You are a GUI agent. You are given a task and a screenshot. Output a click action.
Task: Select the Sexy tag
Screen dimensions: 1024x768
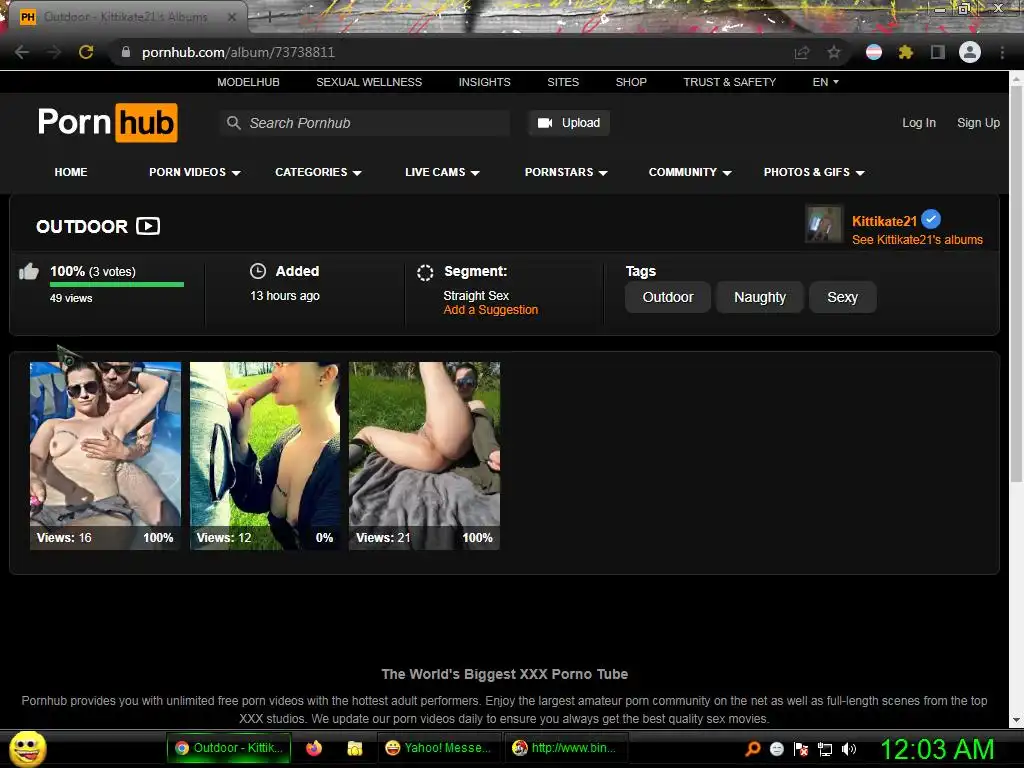click(x=842, y=297)
